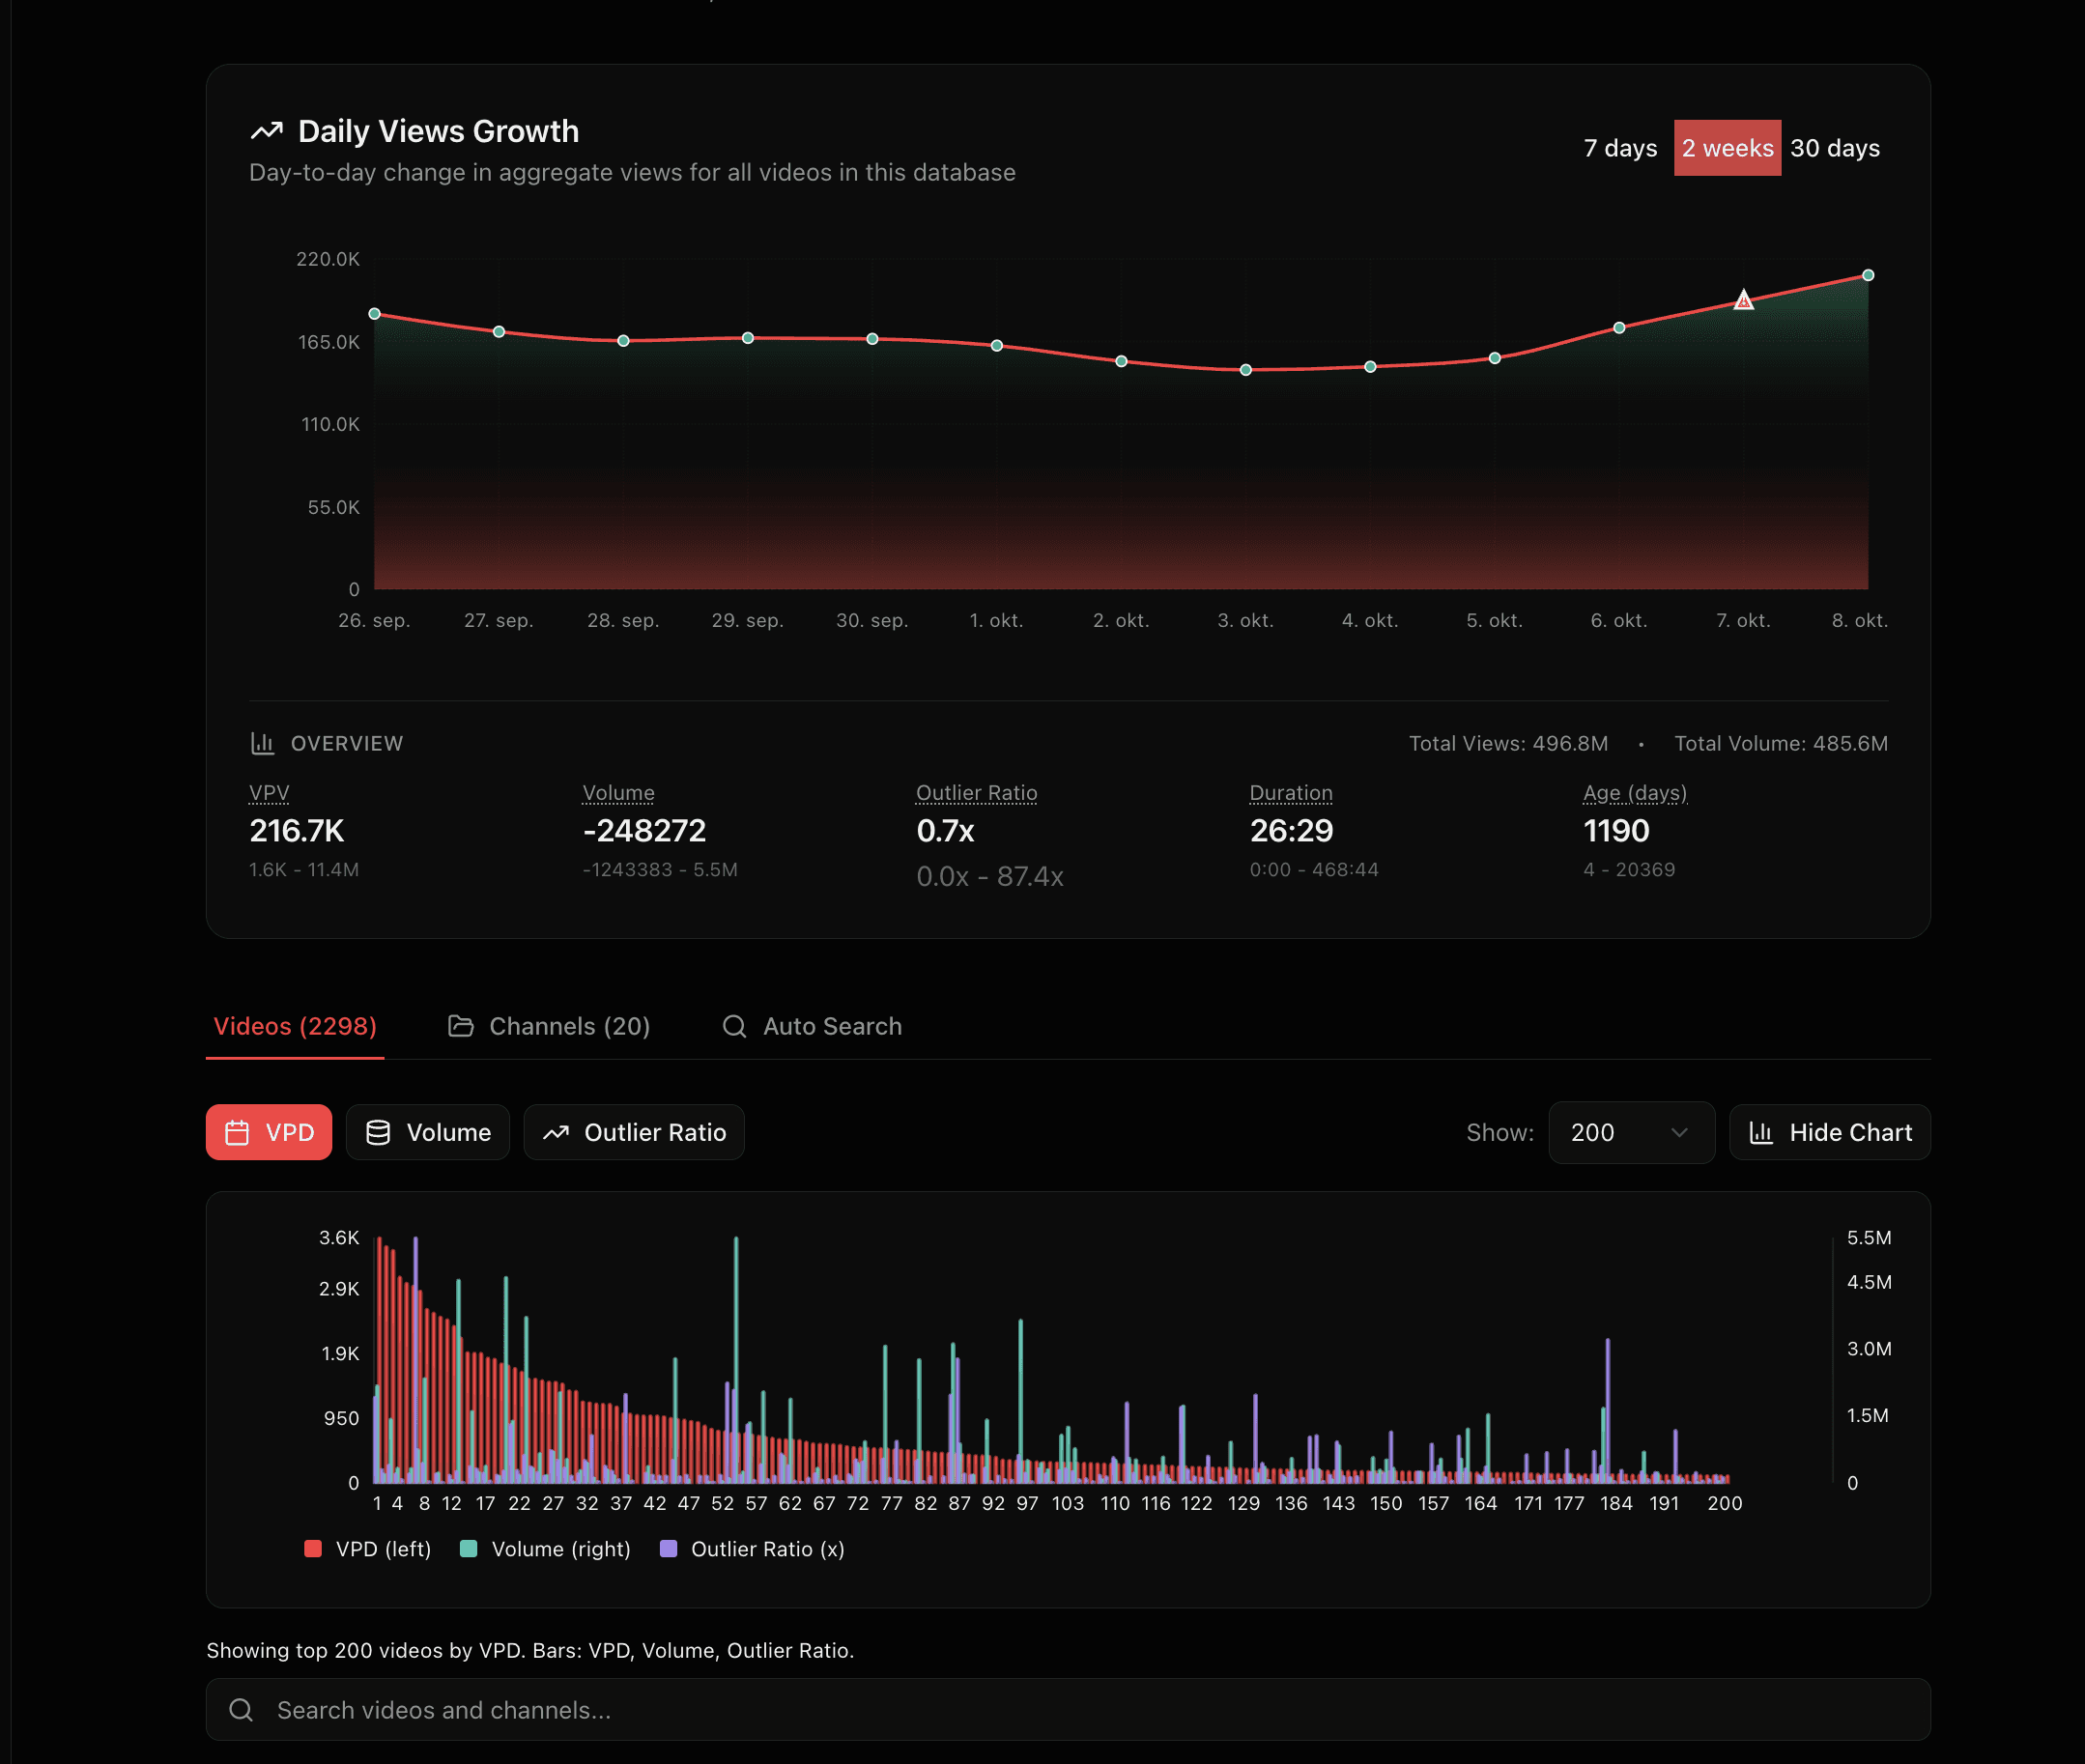The height and width of the screenshot is (1764, 2085).
Task: Open the Videos (2298) tab
Action: click(295, 1026)
